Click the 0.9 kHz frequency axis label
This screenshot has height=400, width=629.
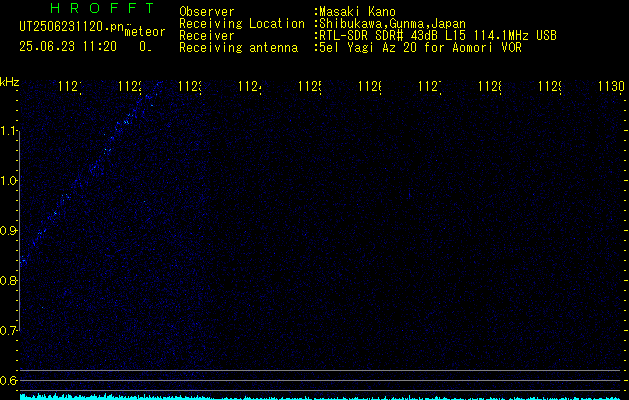pos(9,230)
